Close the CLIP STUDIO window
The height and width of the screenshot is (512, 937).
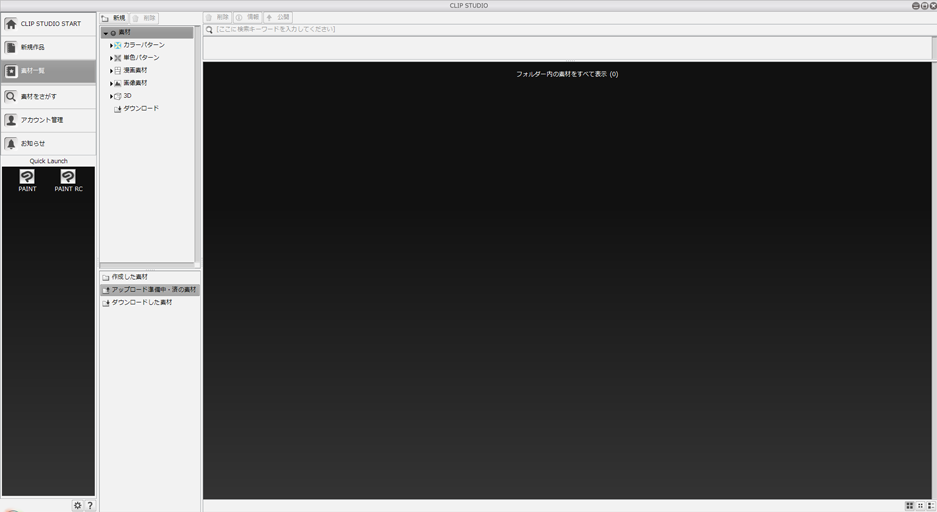pyautogui.click(x=933, y=5)
